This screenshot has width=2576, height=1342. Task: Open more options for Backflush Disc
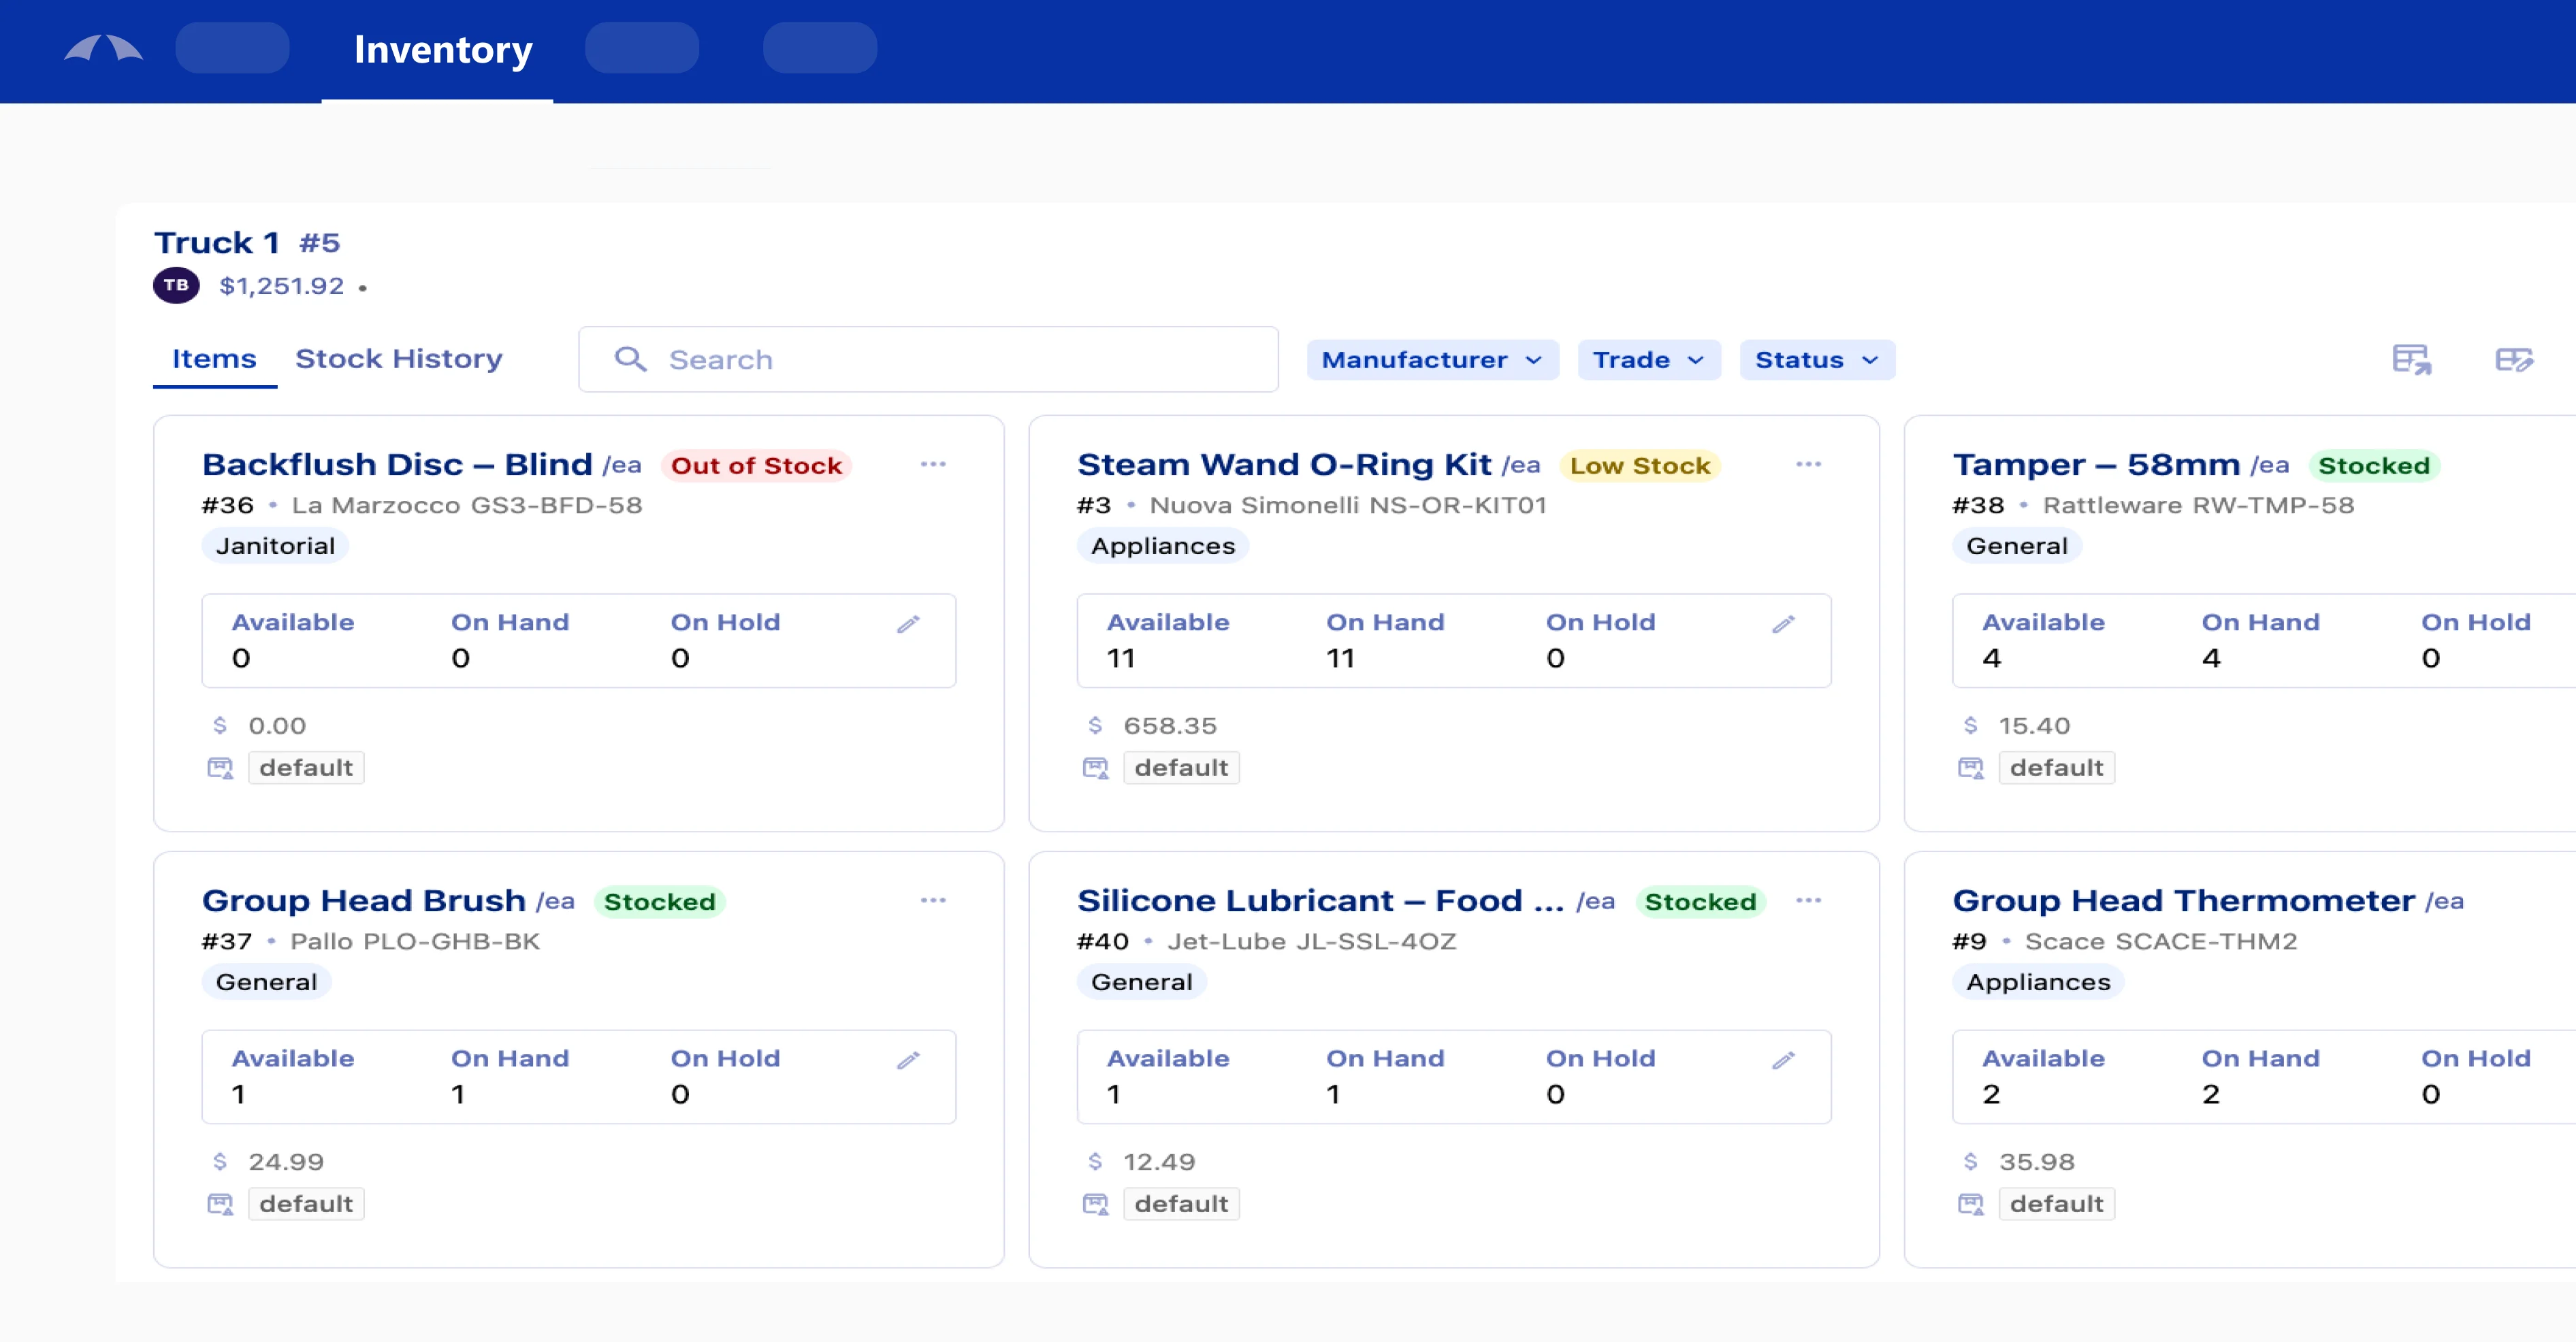tap(933, 464)
